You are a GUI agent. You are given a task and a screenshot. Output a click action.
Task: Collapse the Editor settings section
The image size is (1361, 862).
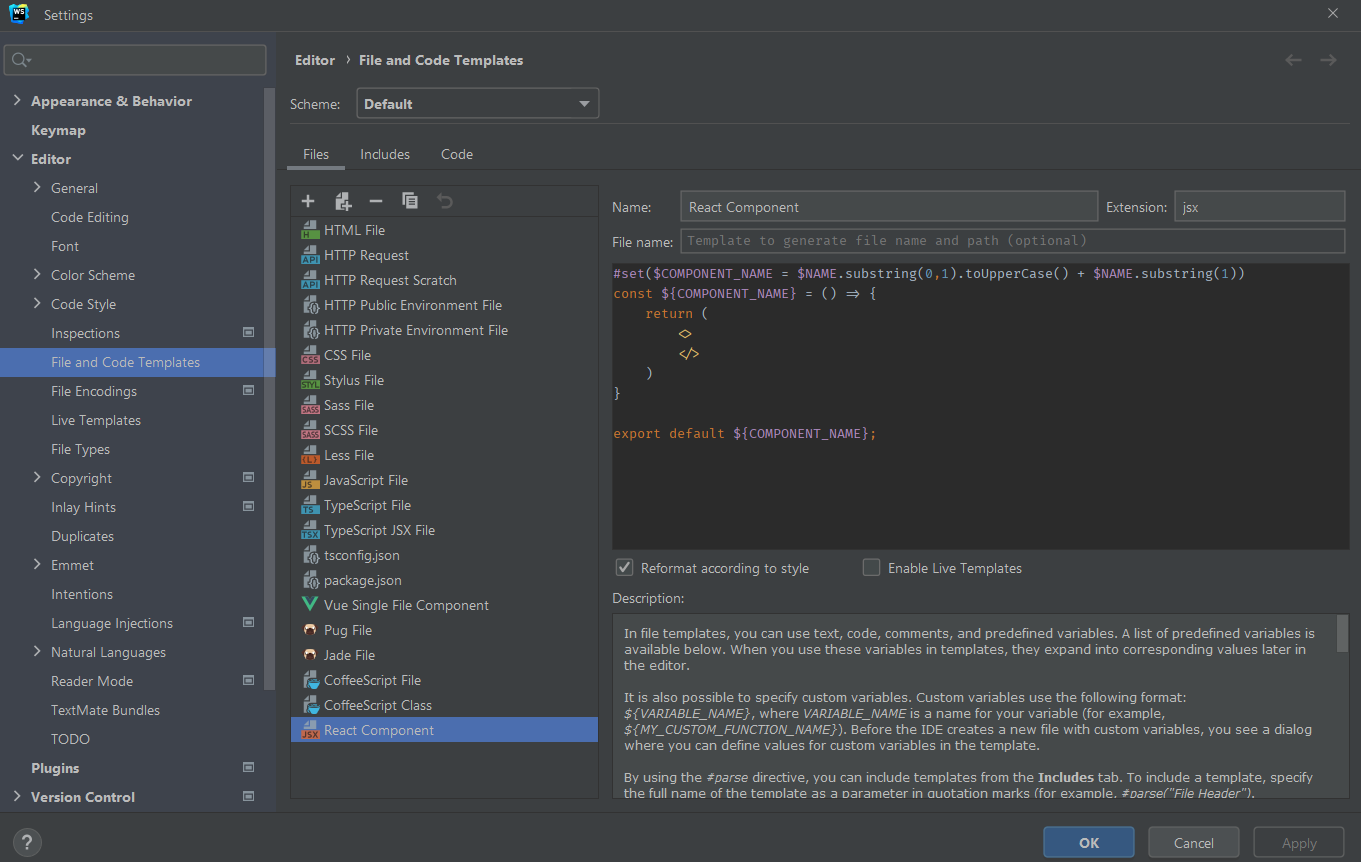tap(17, 159)
